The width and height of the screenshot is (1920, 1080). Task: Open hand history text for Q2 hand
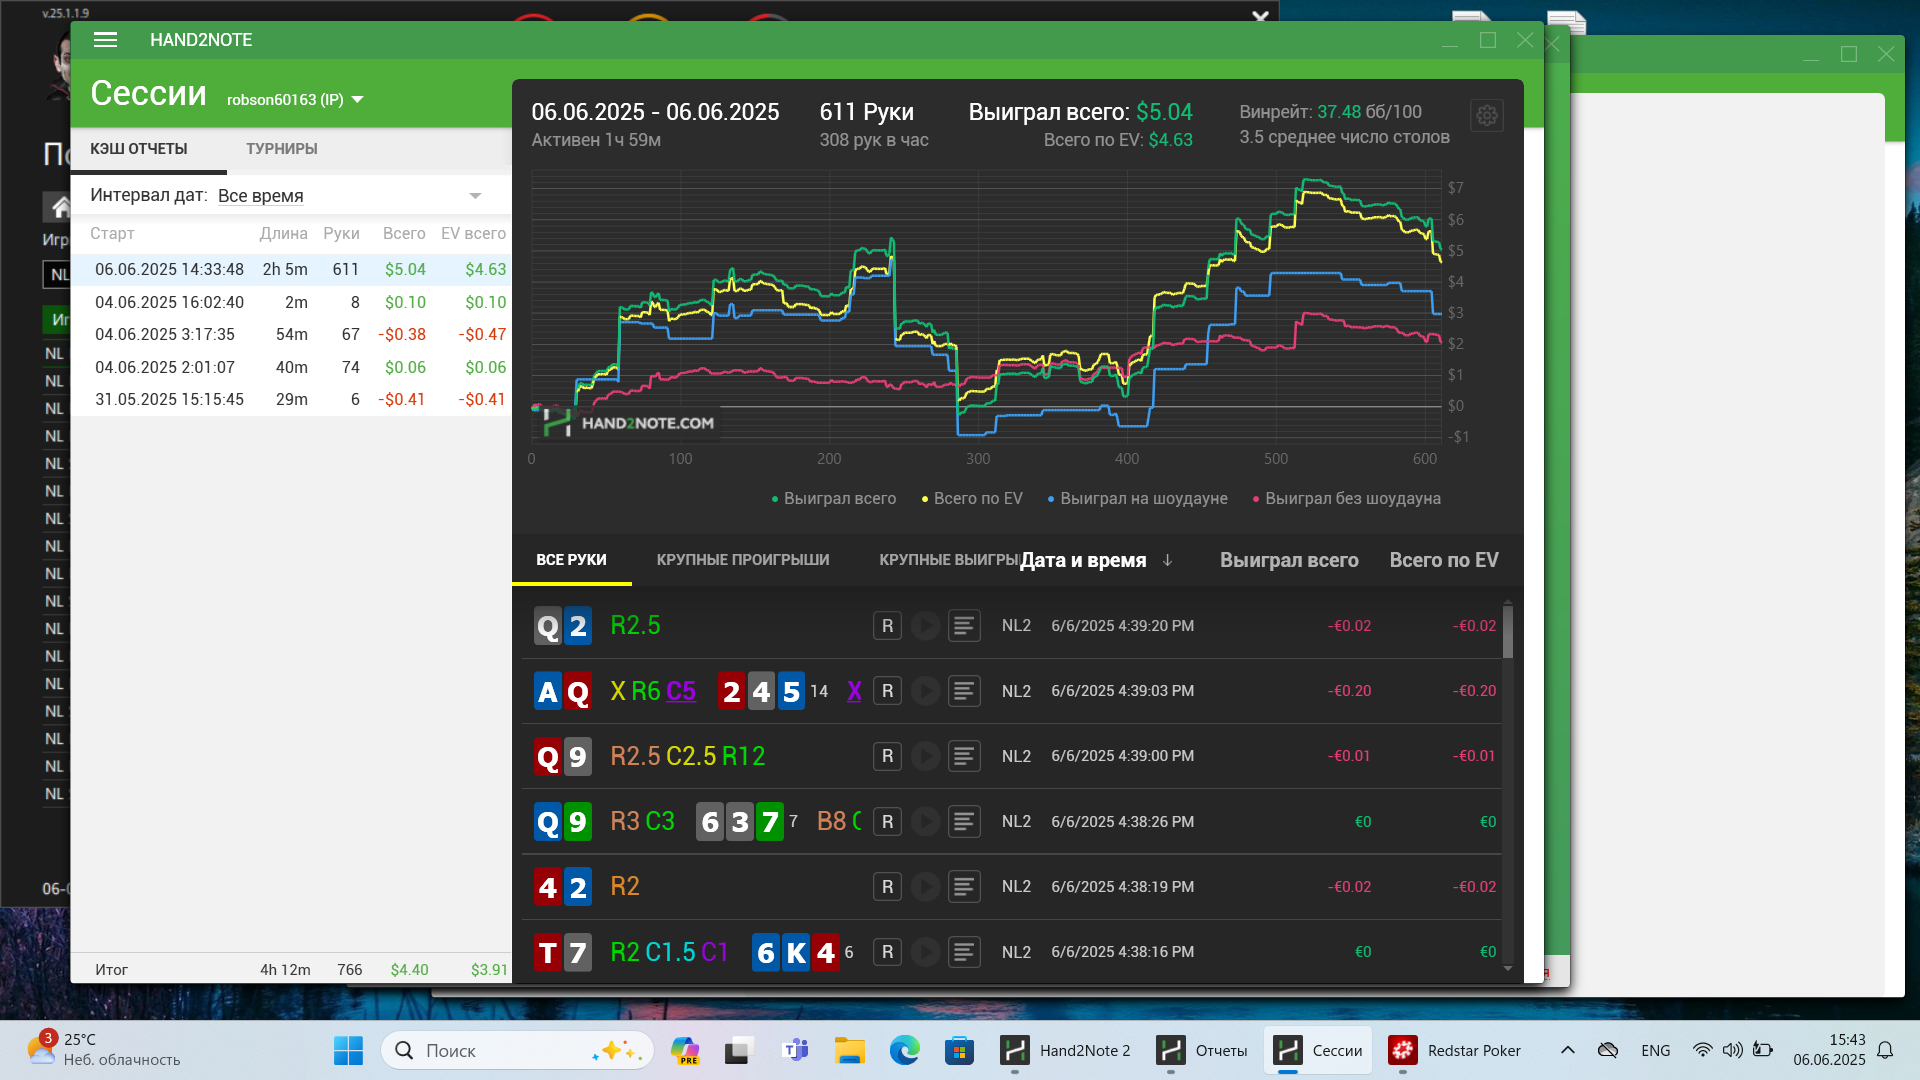click(x=964, y=626)
